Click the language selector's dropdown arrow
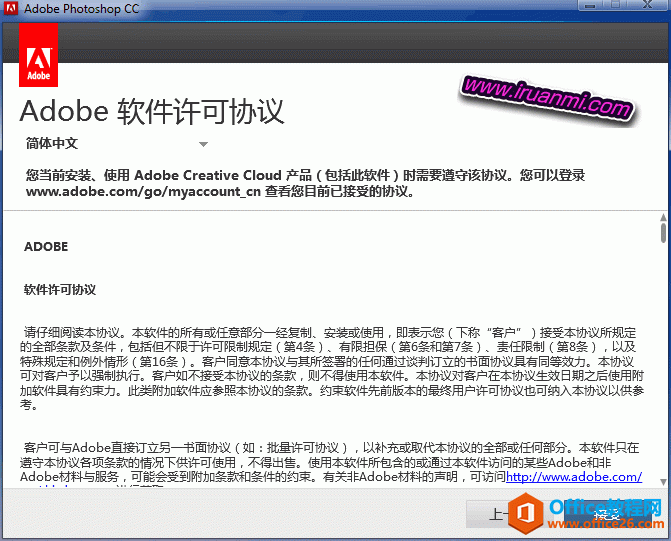This screenshot has width=671, height=541. pyautogui.click(x=203, y=145)
